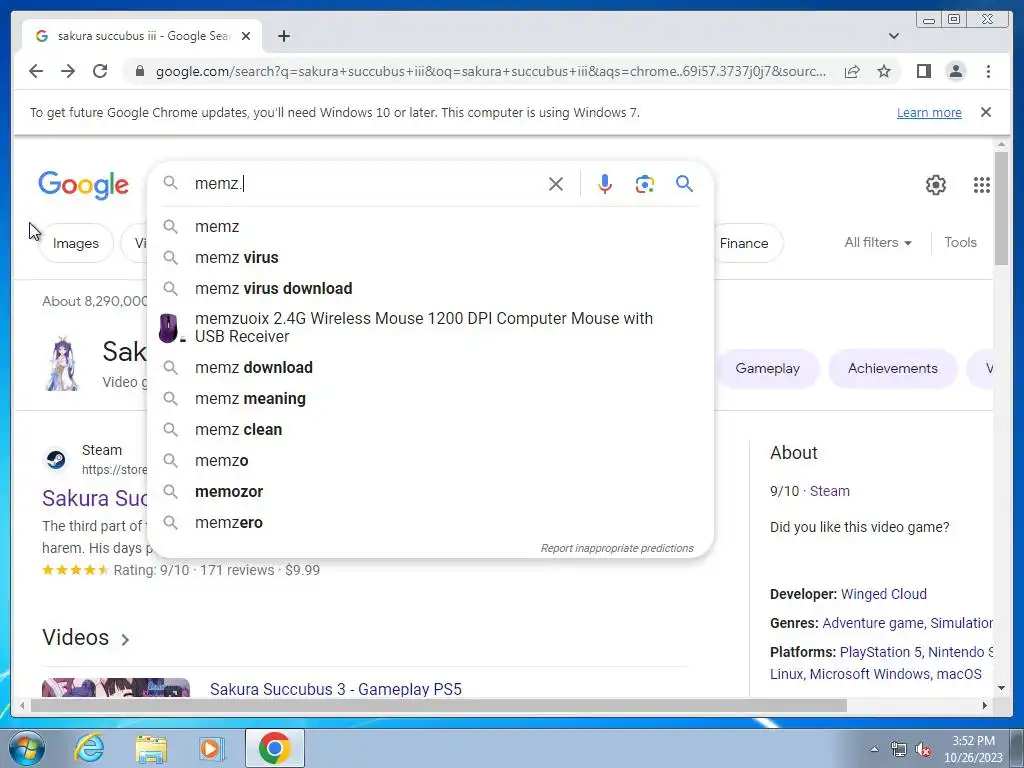Select the 'memzo' suggestion
Image resolution: width=1024 pixels, height=768 pixels.
pyautogui.click(x=430, y=460)
